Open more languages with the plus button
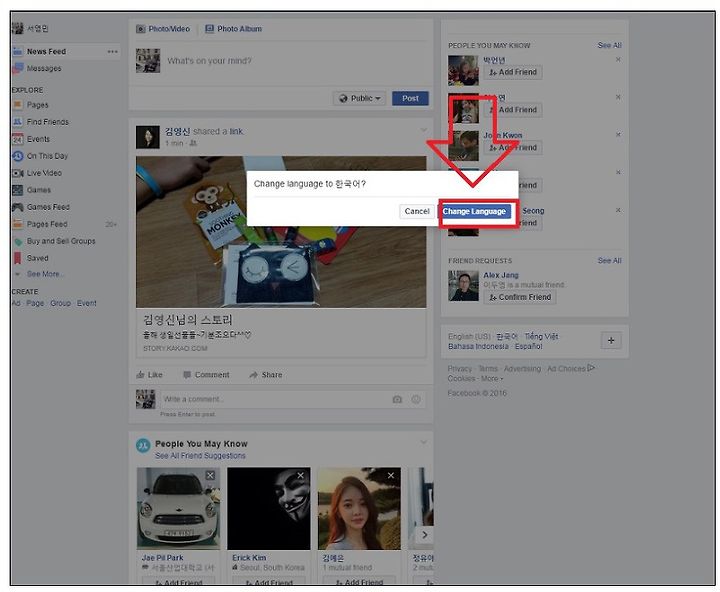Screen dimensions: 720x592 (x=611, y=341)
